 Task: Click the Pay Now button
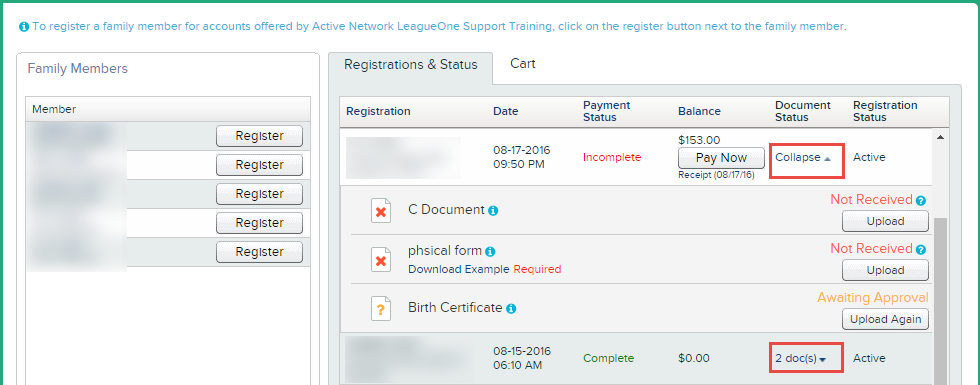click(x=721, y=158)
